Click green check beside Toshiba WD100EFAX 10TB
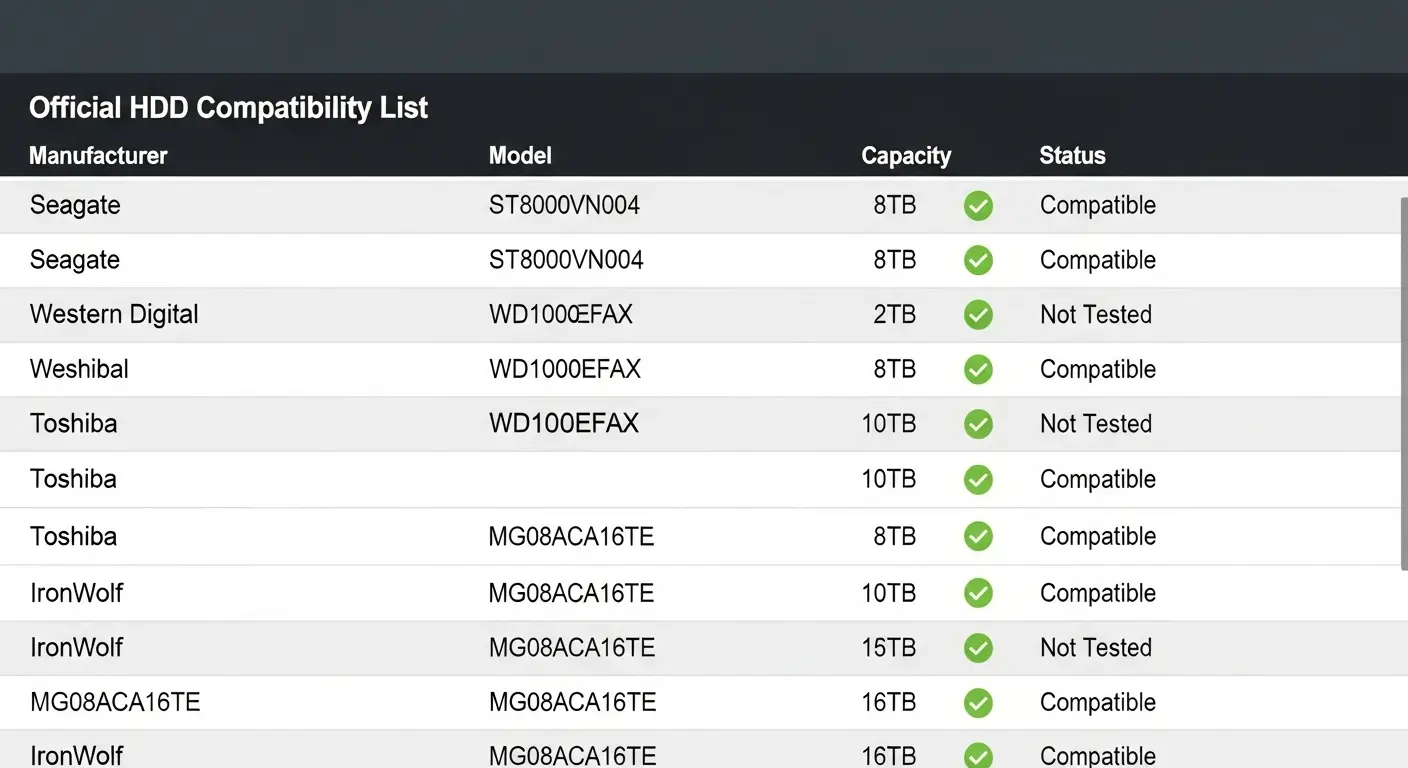Screen dimensions: 1408x768 pos(978,424)
